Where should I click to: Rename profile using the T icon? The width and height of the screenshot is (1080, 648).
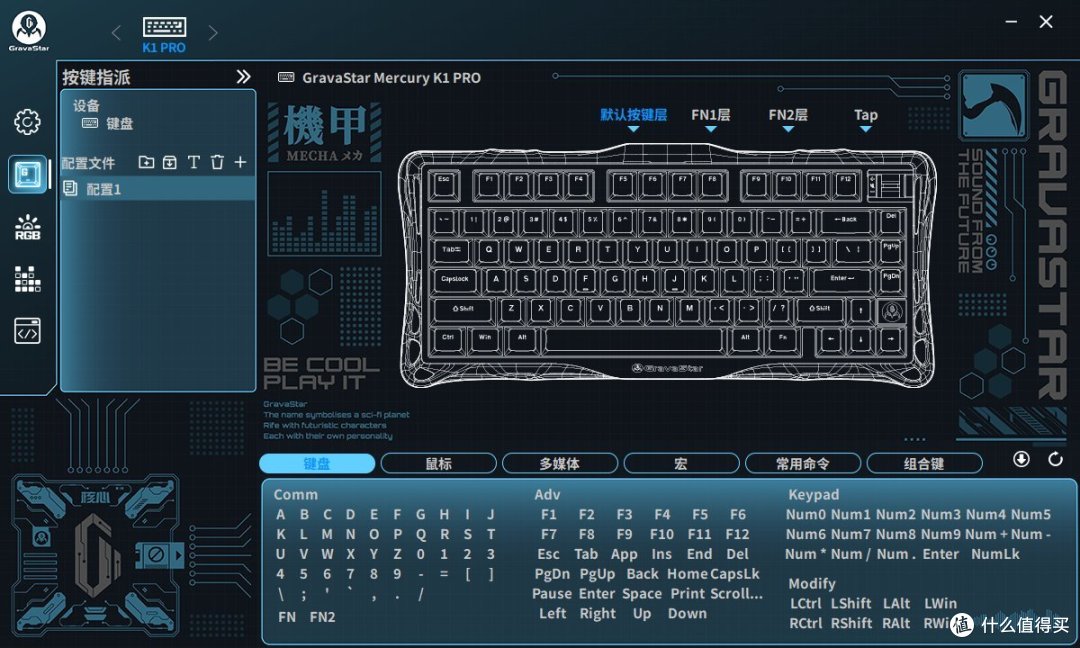(x=193, y=162)
